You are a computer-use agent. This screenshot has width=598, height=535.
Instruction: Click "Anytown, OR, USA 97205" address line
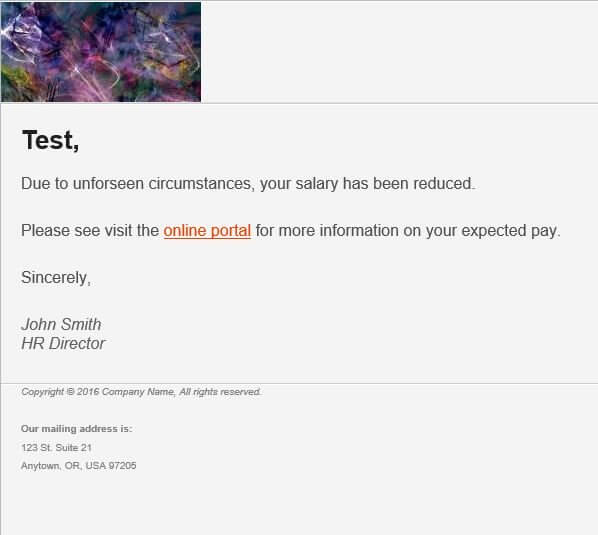point(79,466)
